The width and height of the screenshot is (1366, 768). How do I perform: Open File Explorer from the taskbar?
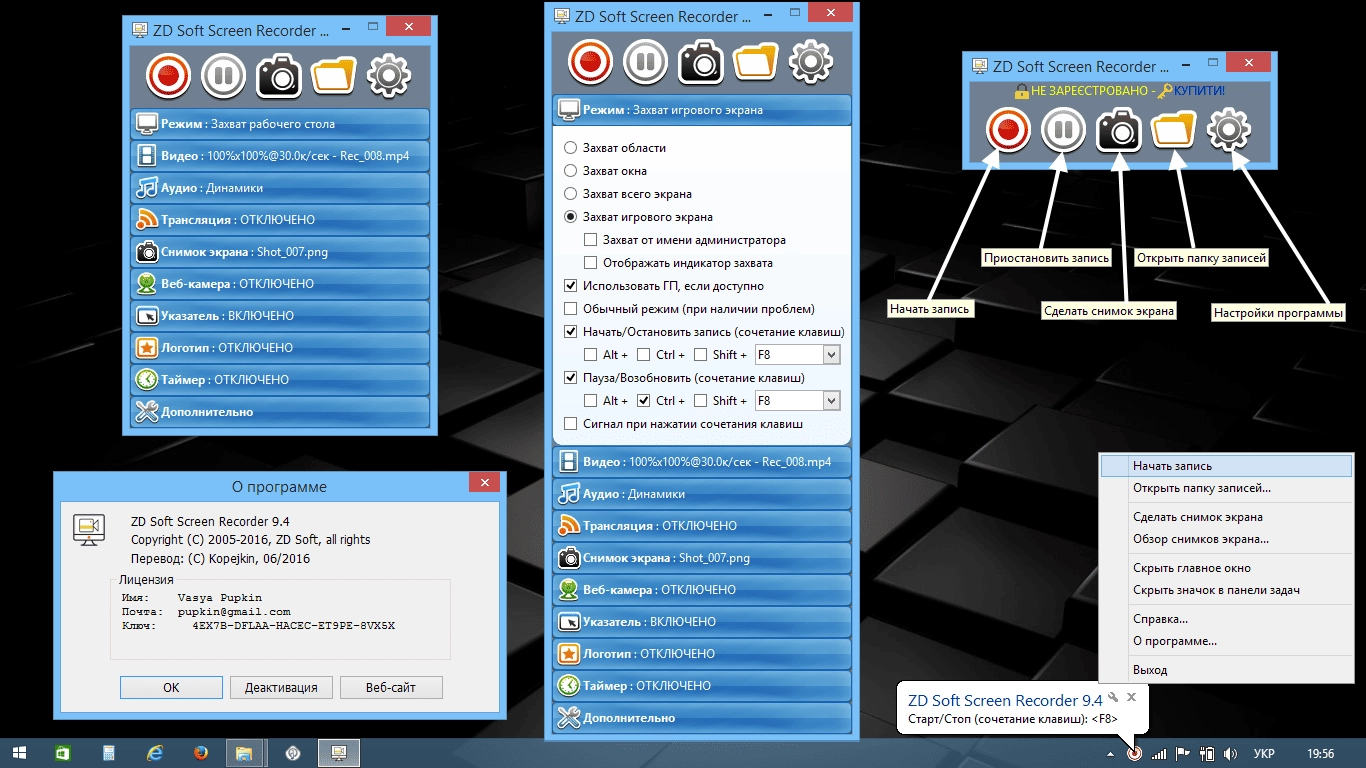[x=244, y=753]
